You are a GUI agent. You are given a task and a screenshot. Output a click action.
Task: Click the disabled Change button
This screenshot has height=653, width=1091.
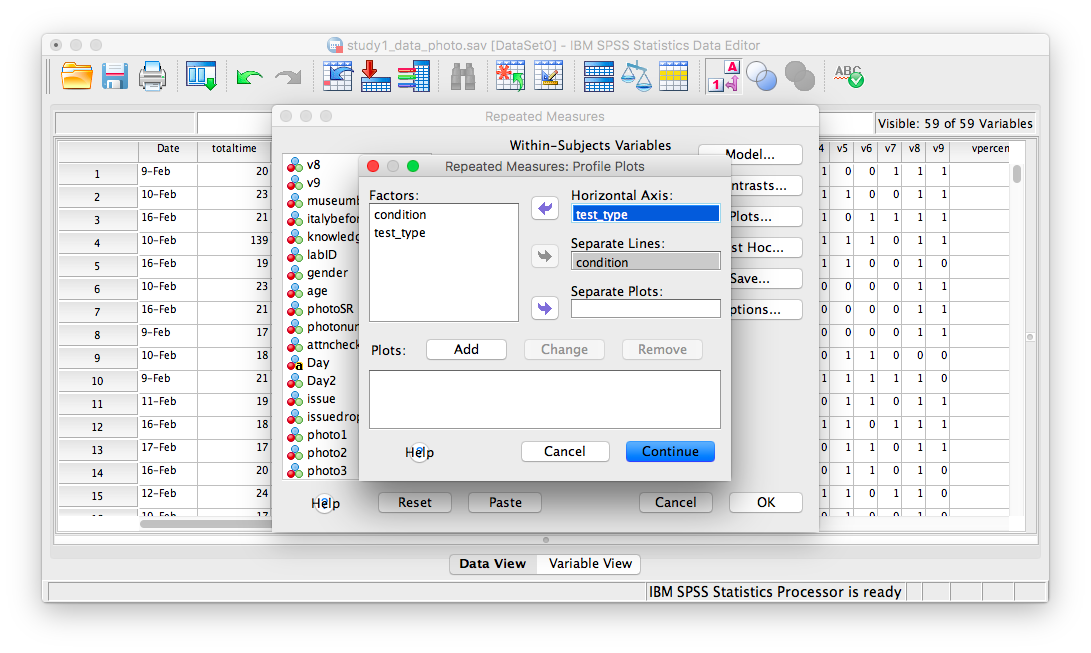tap(564, 349)
